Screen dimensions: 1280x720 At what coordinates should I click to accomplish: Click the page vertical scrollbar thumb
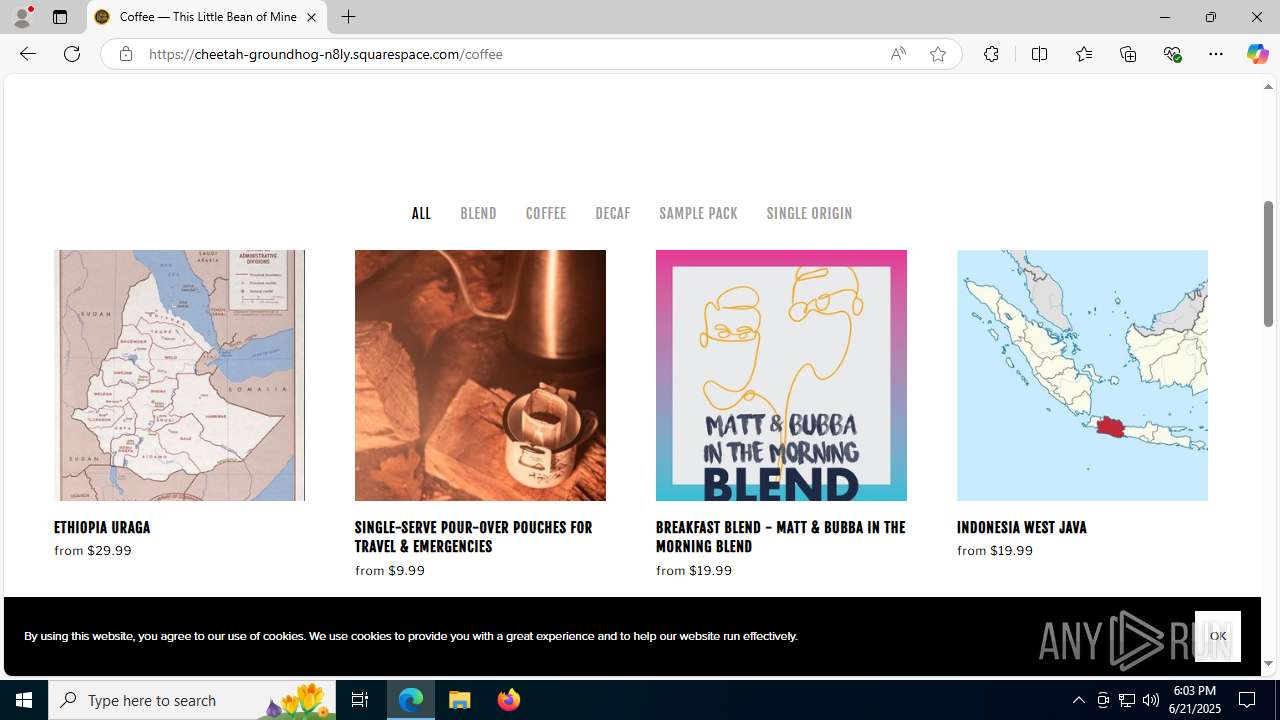pos(1268,264)
